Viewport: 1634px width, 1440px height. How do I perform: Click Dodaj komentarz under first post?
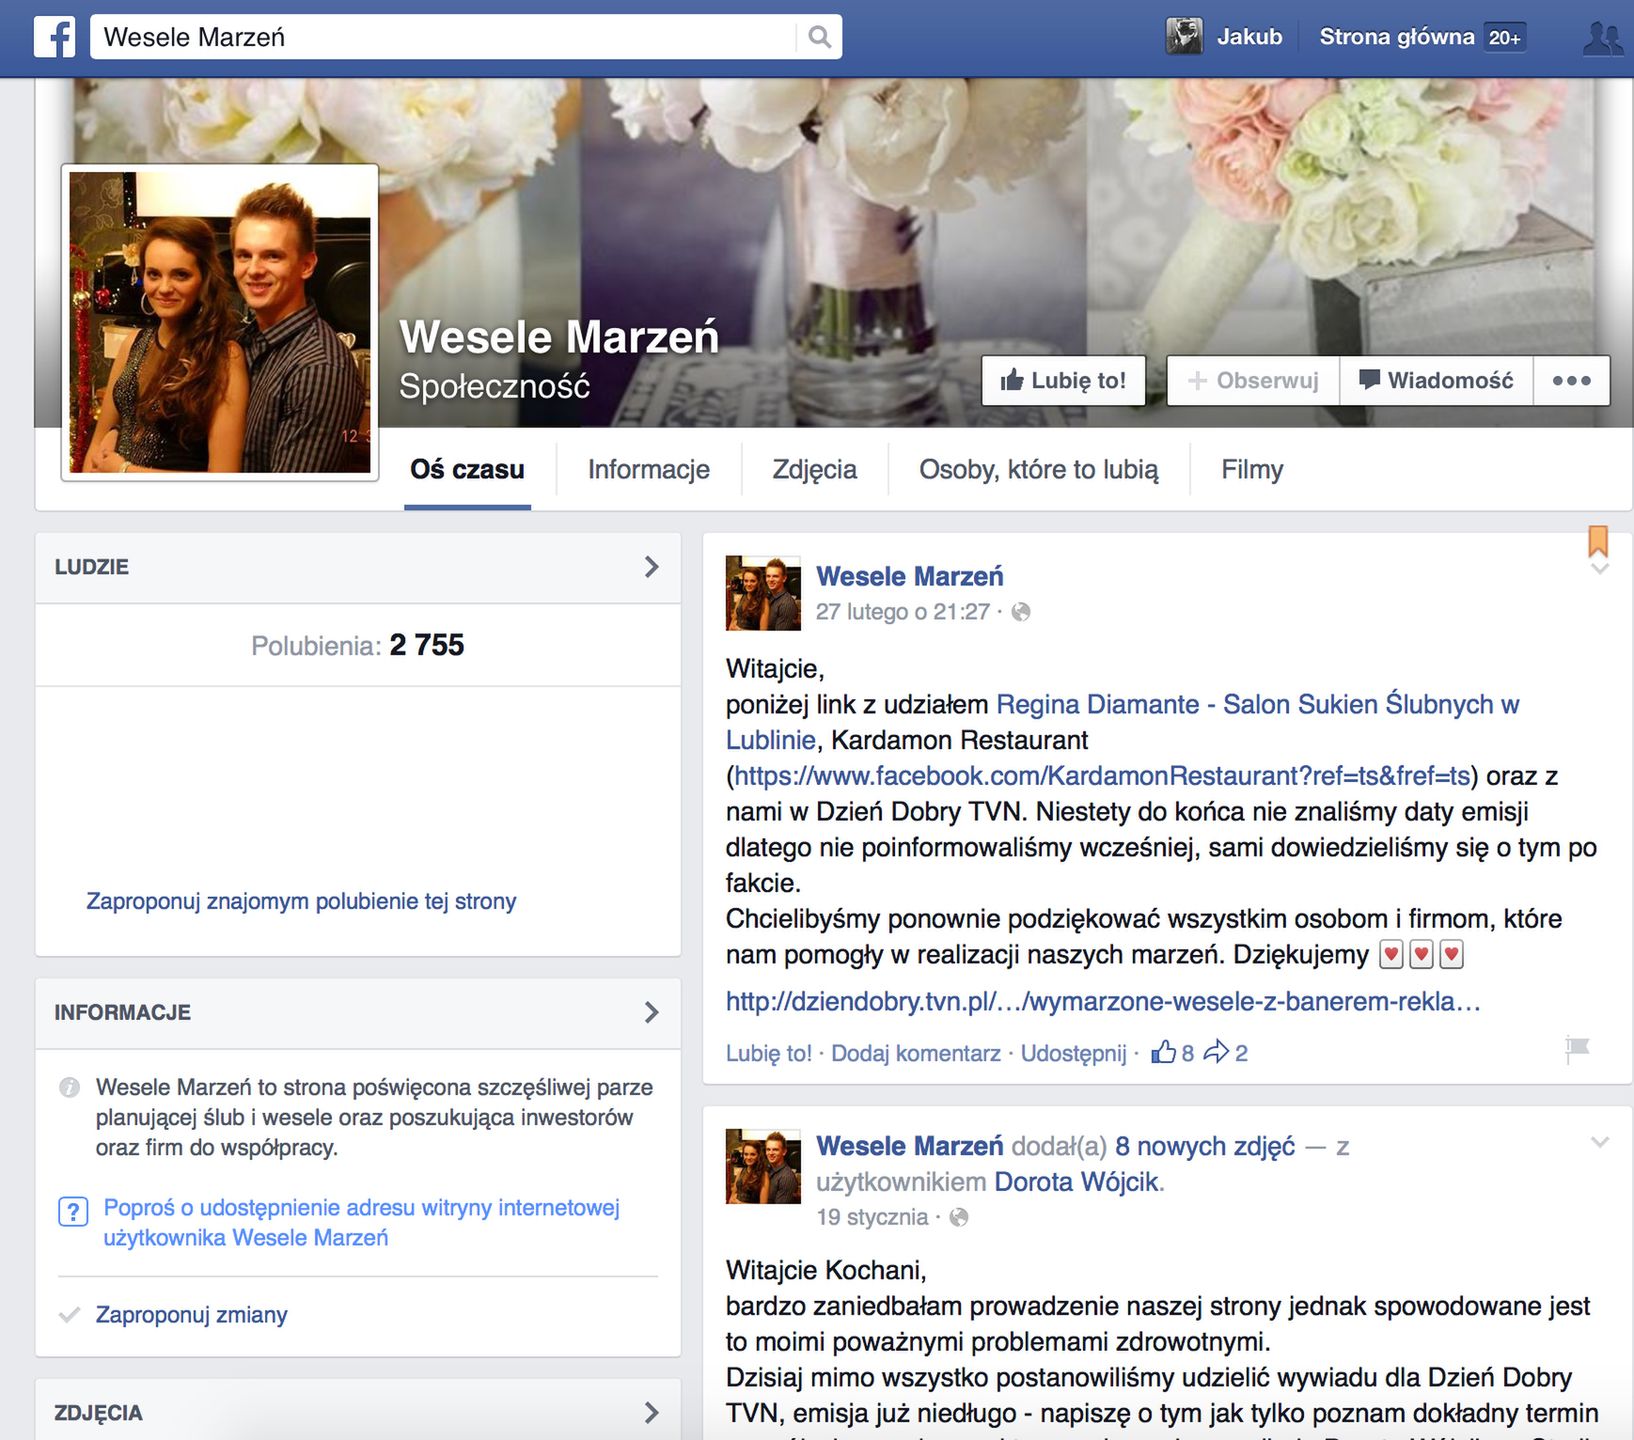coord(916,1053)
